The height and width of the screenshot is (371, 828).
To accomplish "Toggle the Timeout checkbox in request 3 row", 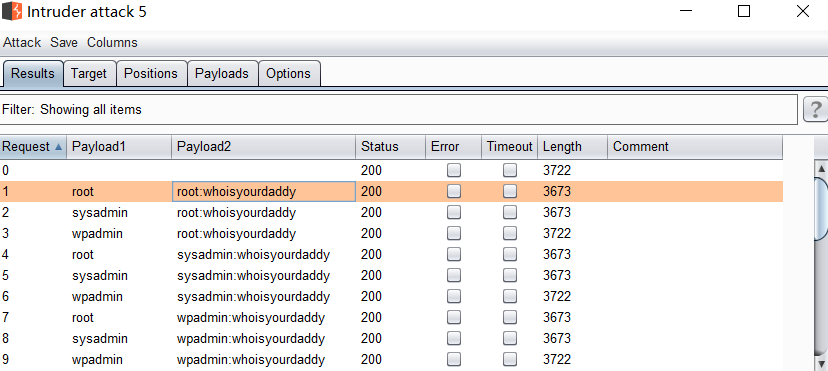I will pyautogui.click(x=510, y=233).
